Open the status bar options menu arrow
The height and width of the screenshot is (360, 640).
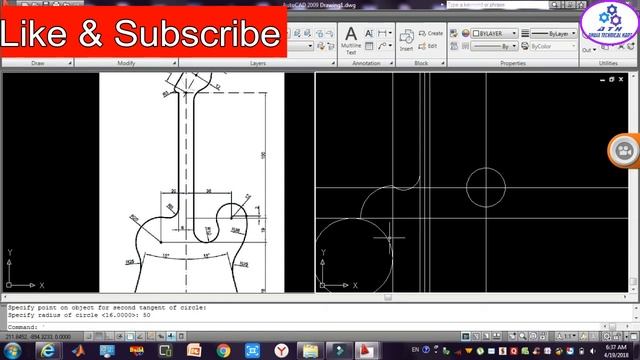click(626, 336)
